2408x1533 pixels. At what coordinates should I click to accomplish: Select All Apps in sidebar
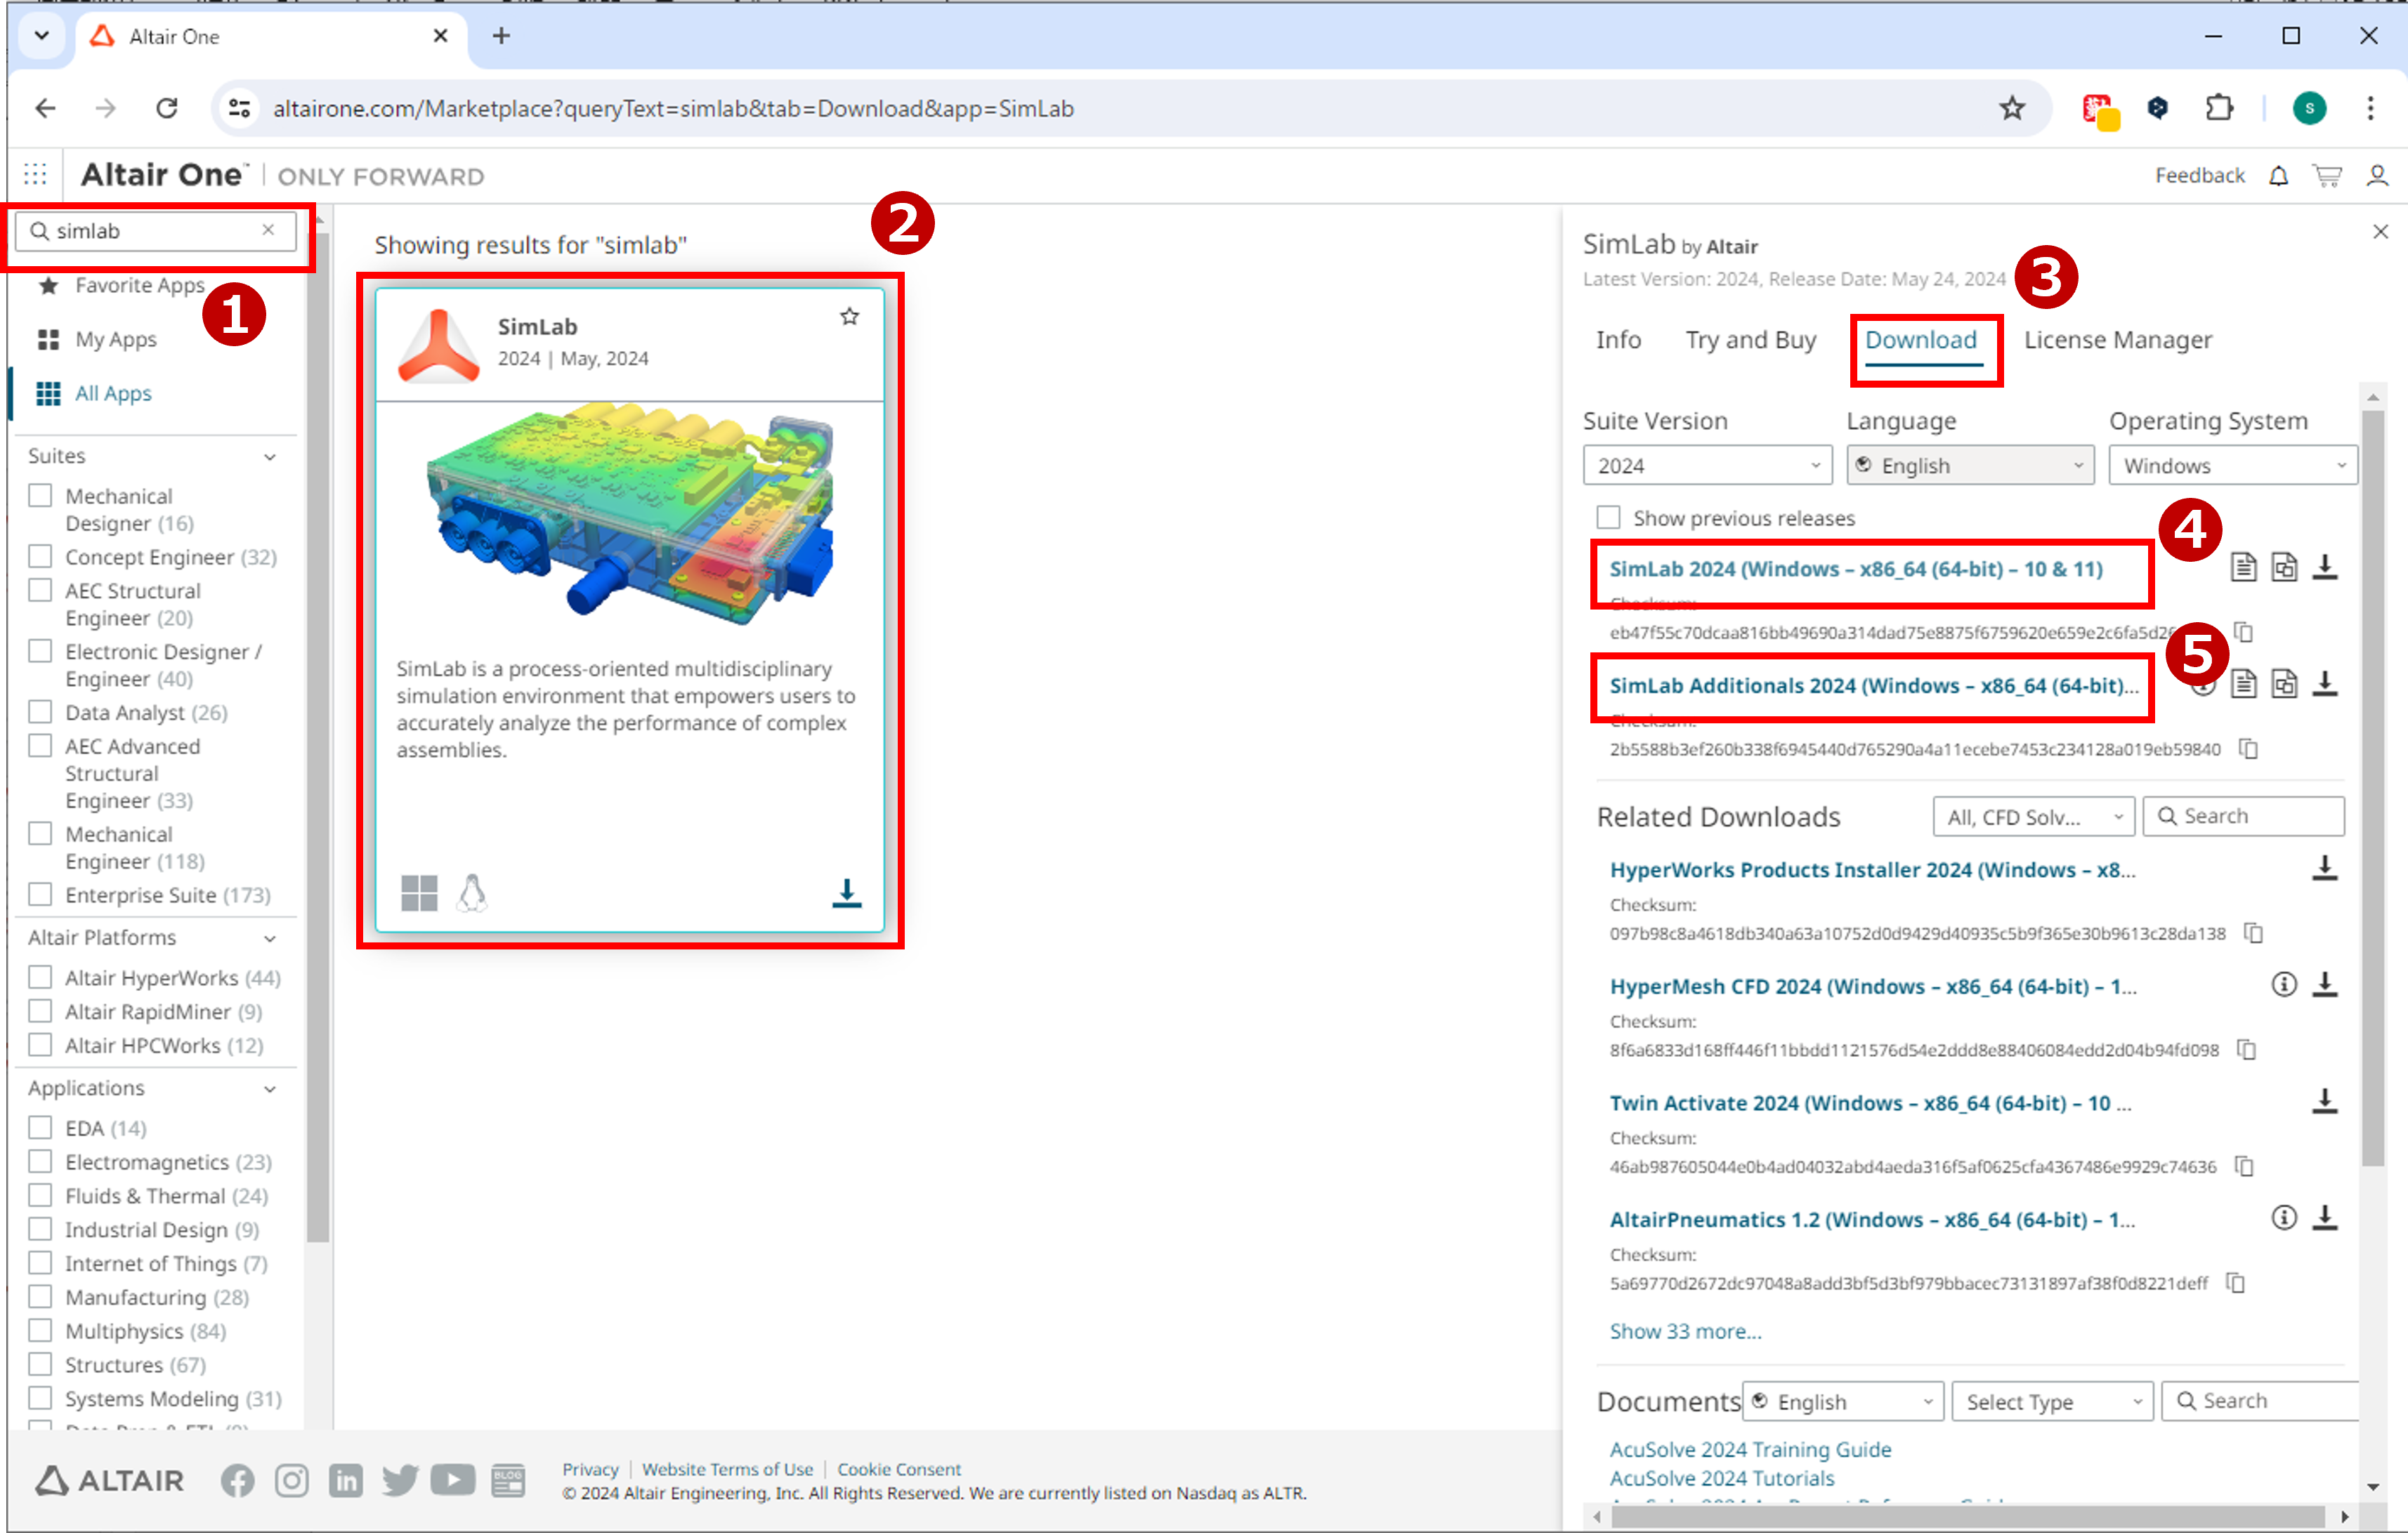113,393
